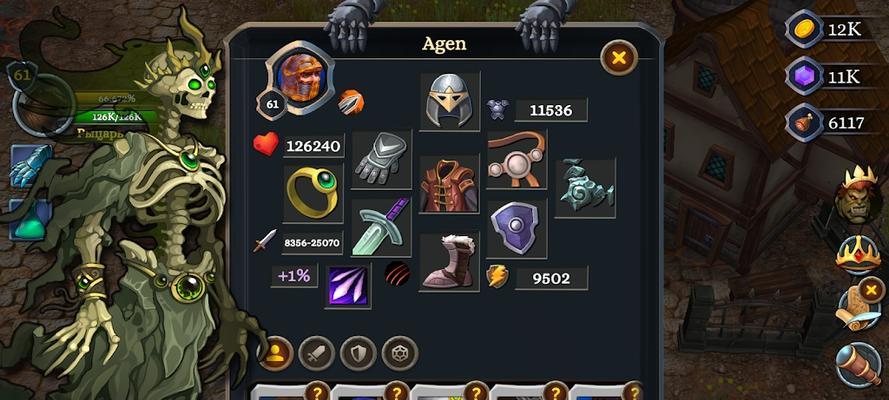Viewport: 889px width, 400px height.
Task: Open the shield defense tab
Action: tap(358, 354)
